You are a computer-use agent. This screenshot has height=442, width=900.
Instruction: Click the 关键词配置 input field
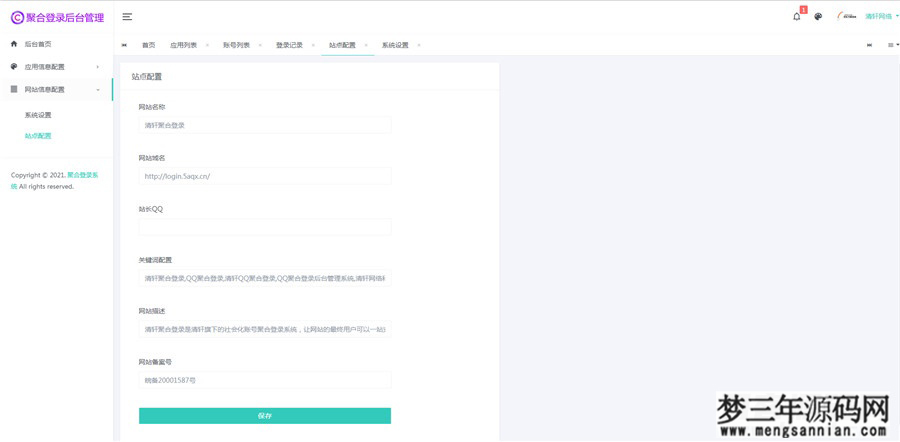(x=265, y=278)
